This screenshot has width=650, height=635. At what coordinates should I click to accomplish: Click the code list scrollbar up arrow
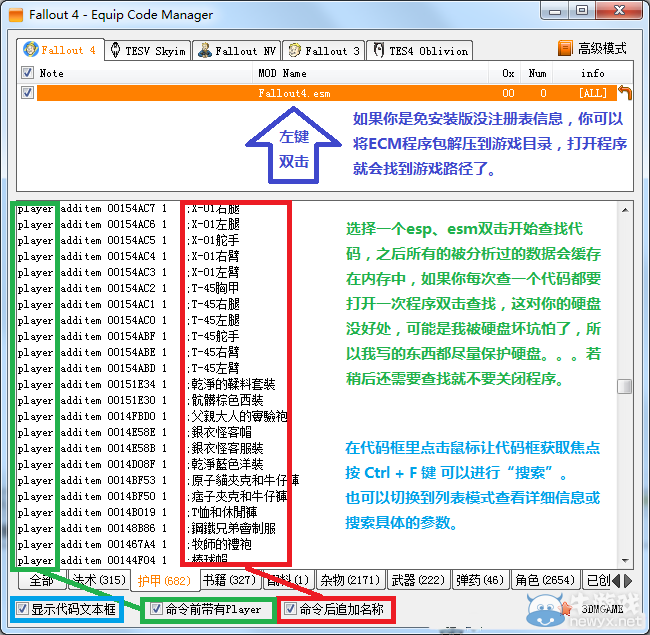point(625,210)
